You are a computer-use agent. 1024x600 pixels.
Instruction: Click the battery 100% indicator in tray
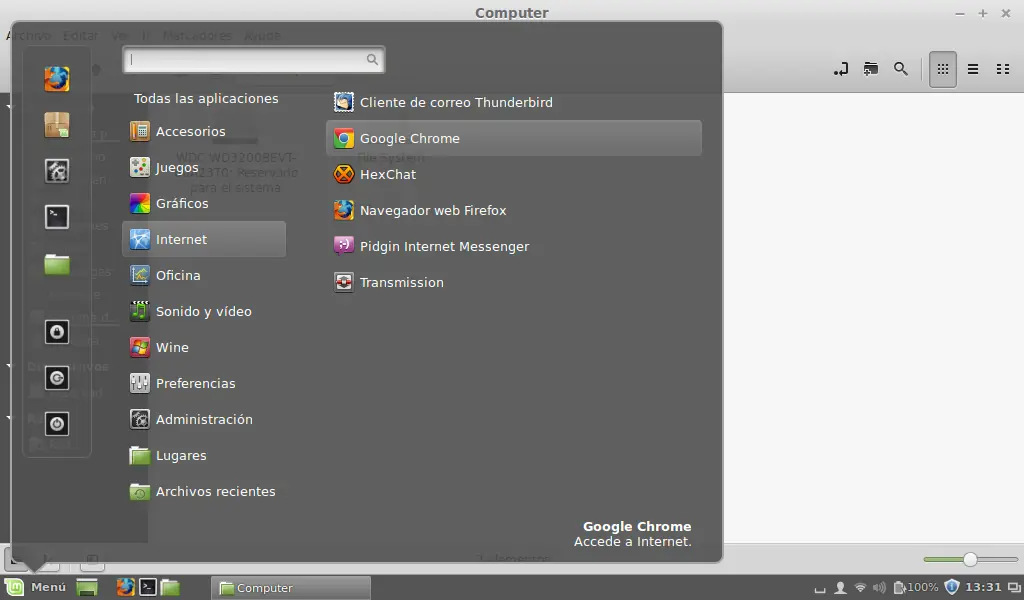pos(916,588)
